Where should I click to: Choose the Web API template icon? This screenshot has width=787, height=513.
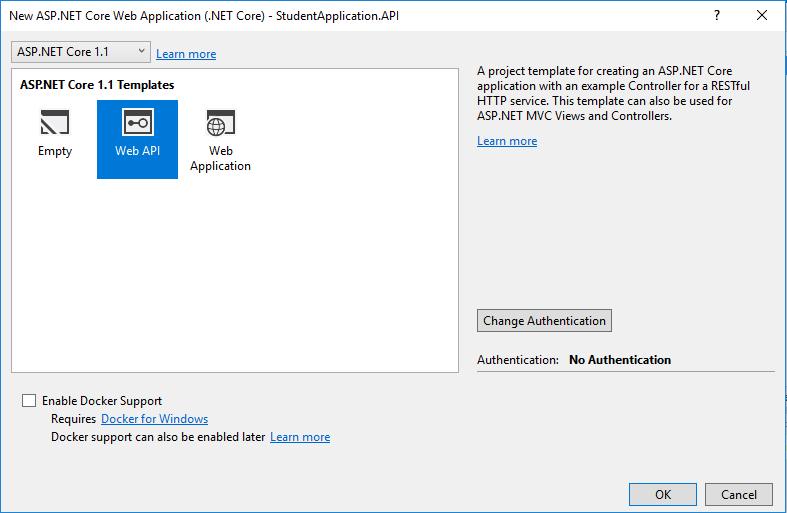(x=138, y=122)
